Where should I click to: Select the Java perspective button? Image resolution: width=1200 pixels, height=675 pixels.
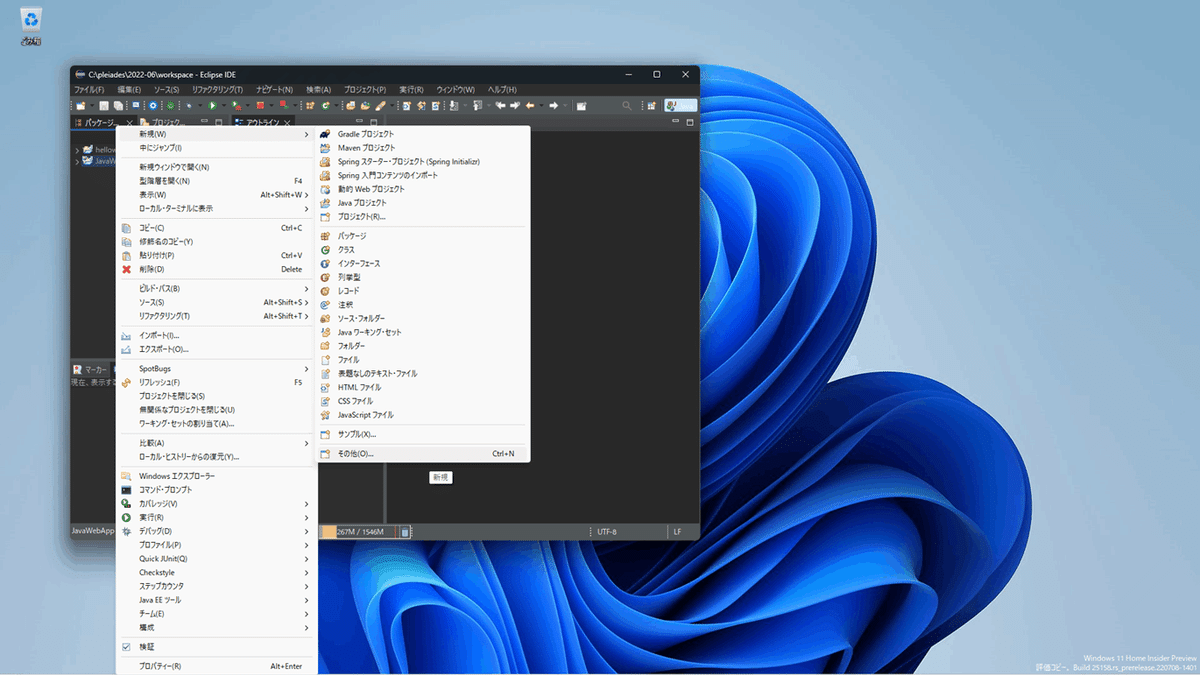pos(681,105)
